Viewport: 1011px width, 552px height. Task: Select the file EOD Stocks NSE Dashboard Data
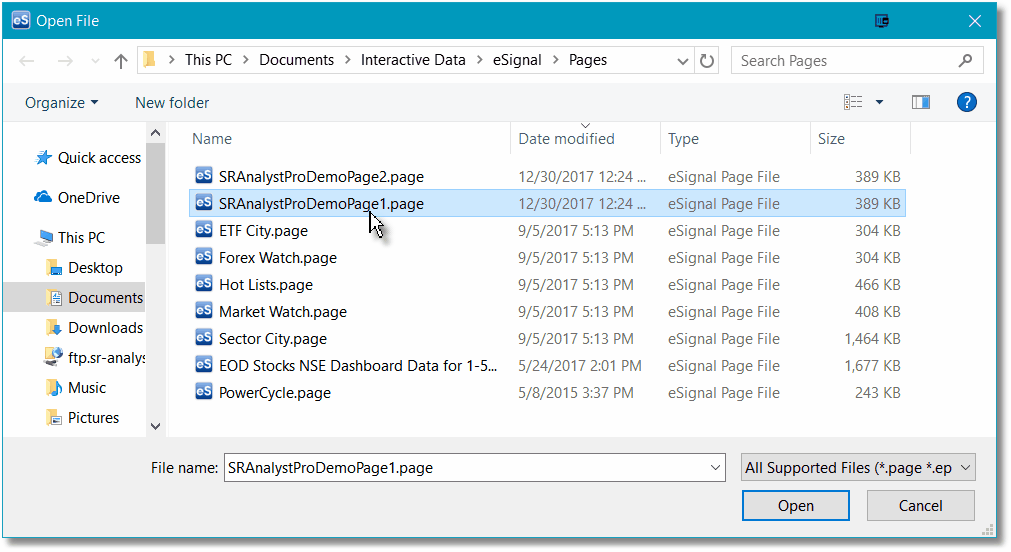click(x=358, y=366)
